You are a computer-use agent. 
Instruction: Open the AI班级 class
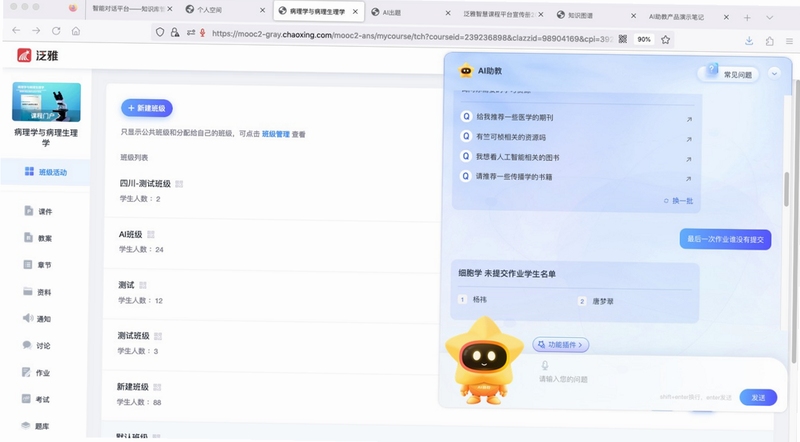point(131,234)
